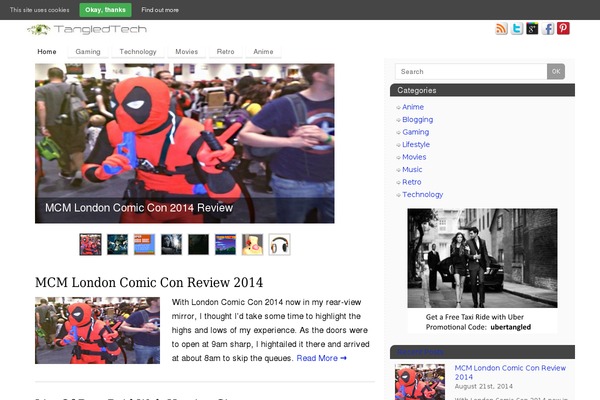Open the Lifestyle category link

click(x=416, y=145)
